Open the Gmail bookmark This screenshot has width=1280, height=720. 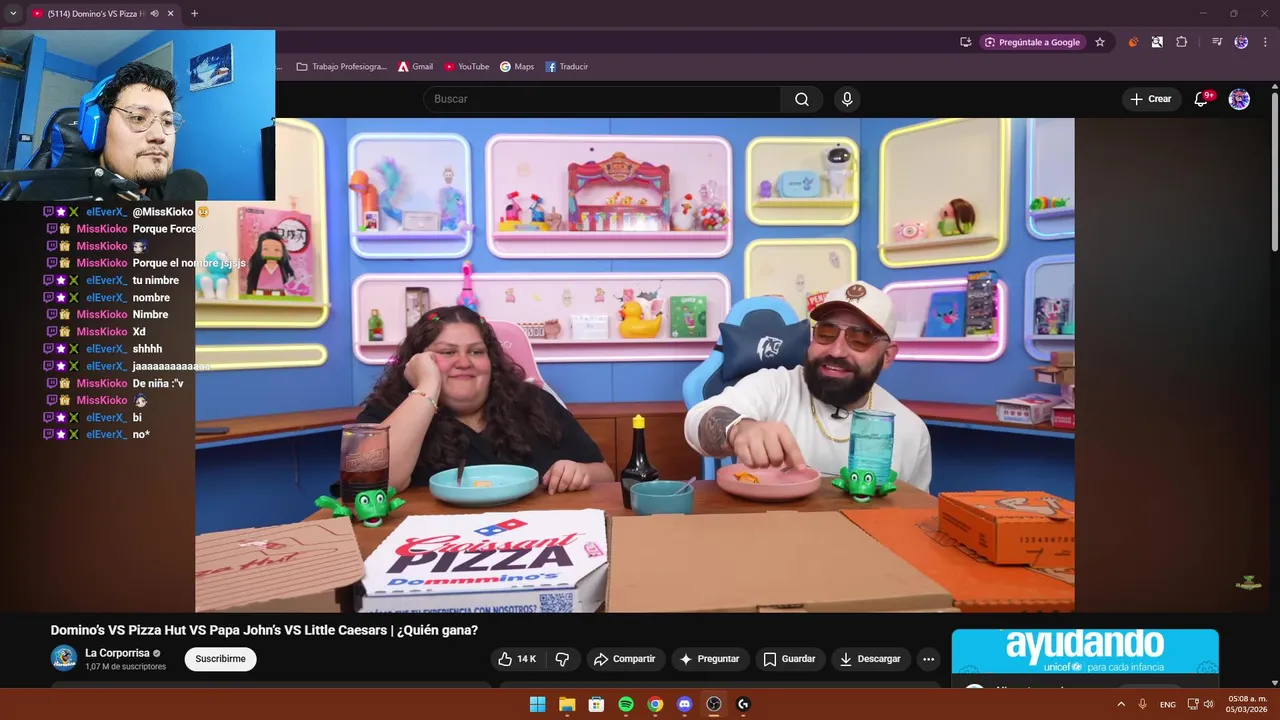(415, 67)
